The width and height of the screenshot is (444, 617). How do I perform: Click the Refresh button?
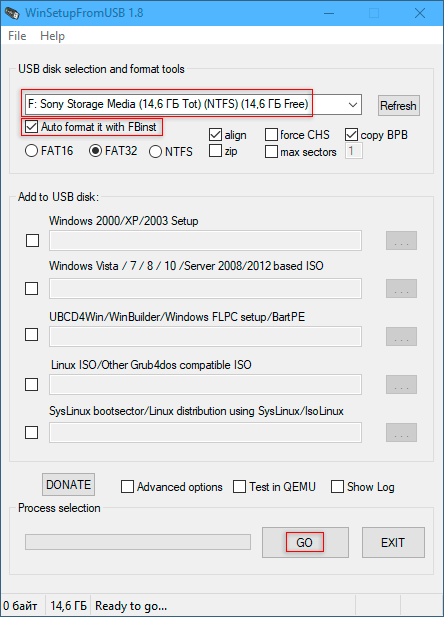[399, 105]
